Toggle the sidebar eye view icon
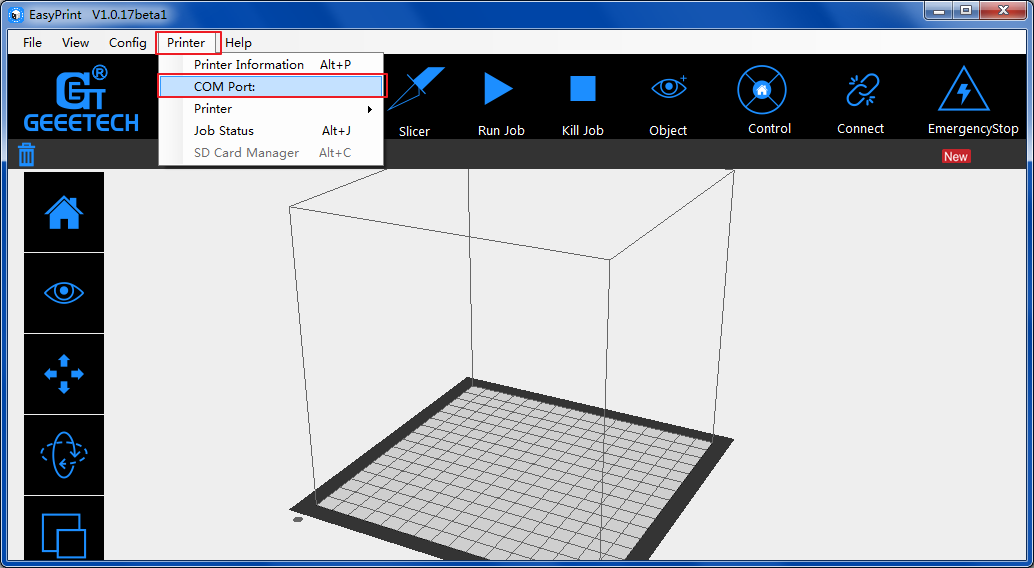 click(64, 293)
